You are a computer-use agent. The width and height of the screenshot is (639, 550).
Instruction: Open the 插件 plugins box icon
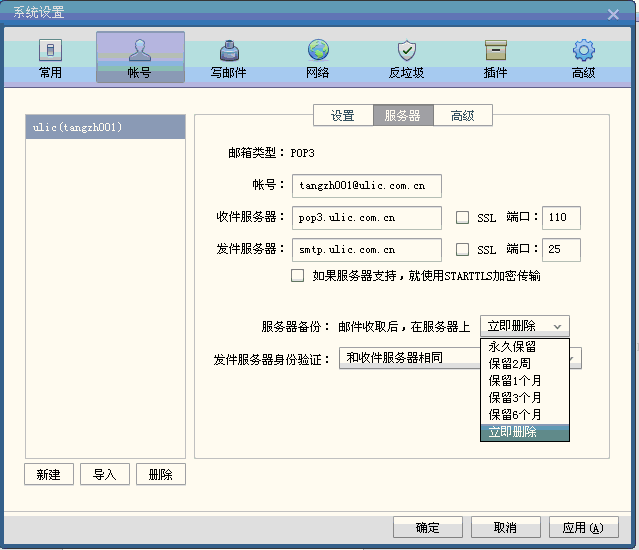pos(495,58)
